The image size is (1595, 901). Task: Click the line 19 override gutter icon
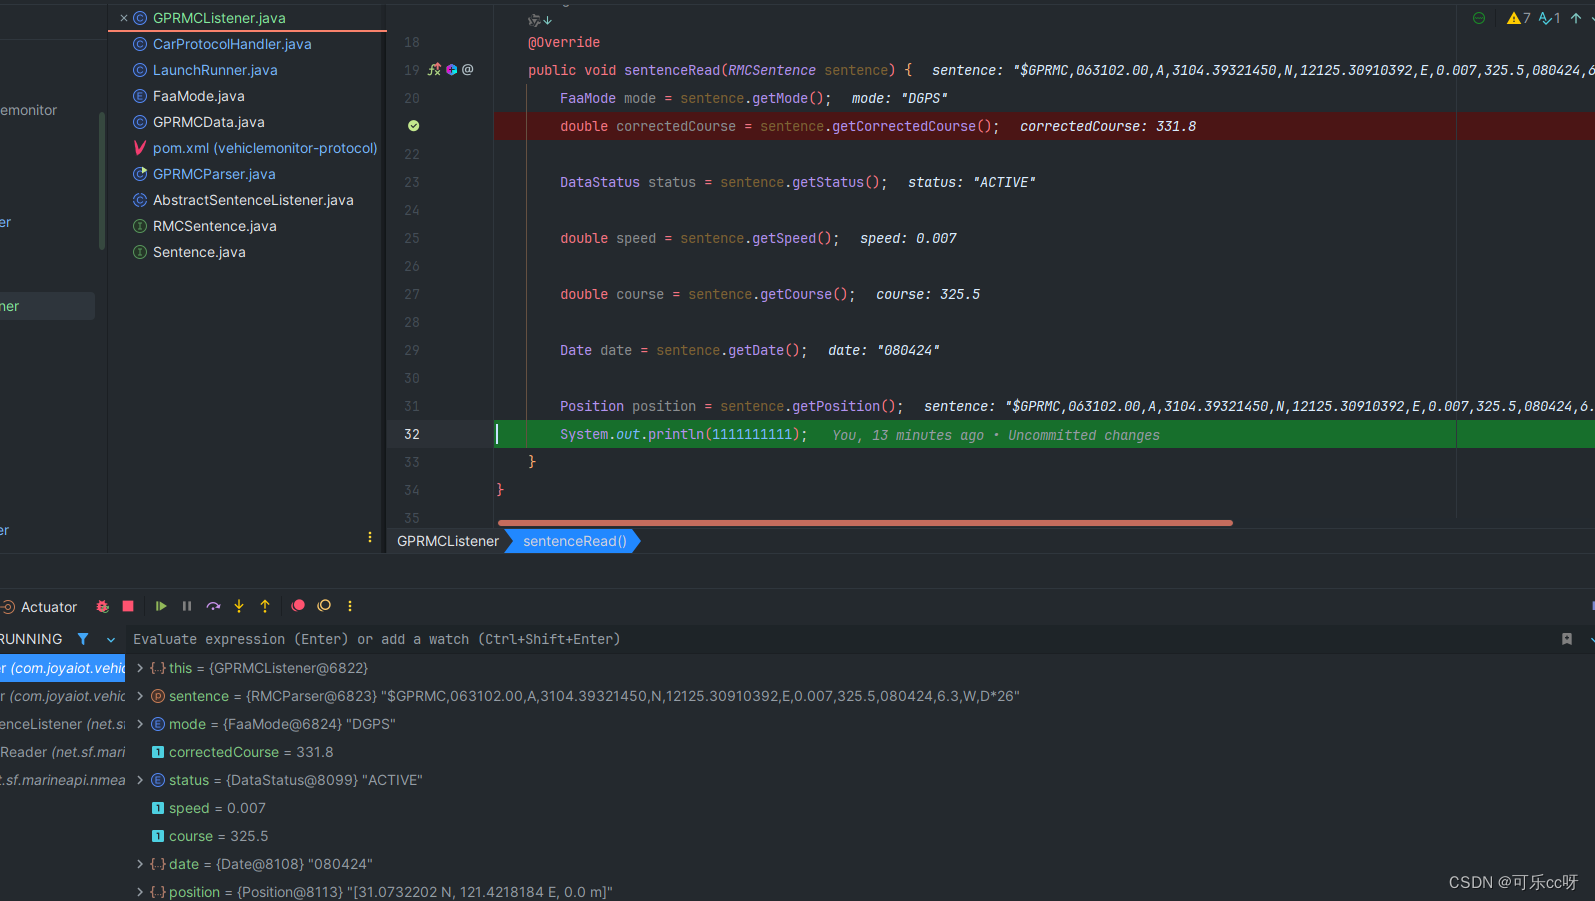[434, 70]
